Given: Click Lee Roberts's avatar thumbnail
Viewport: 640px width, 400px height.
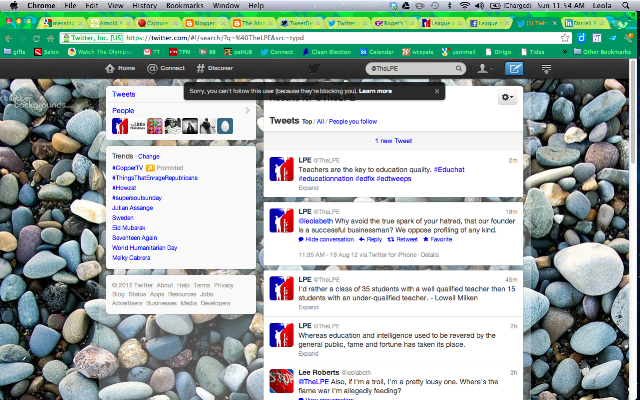Looking at the screenshot, I should click(x=282, y=381).
